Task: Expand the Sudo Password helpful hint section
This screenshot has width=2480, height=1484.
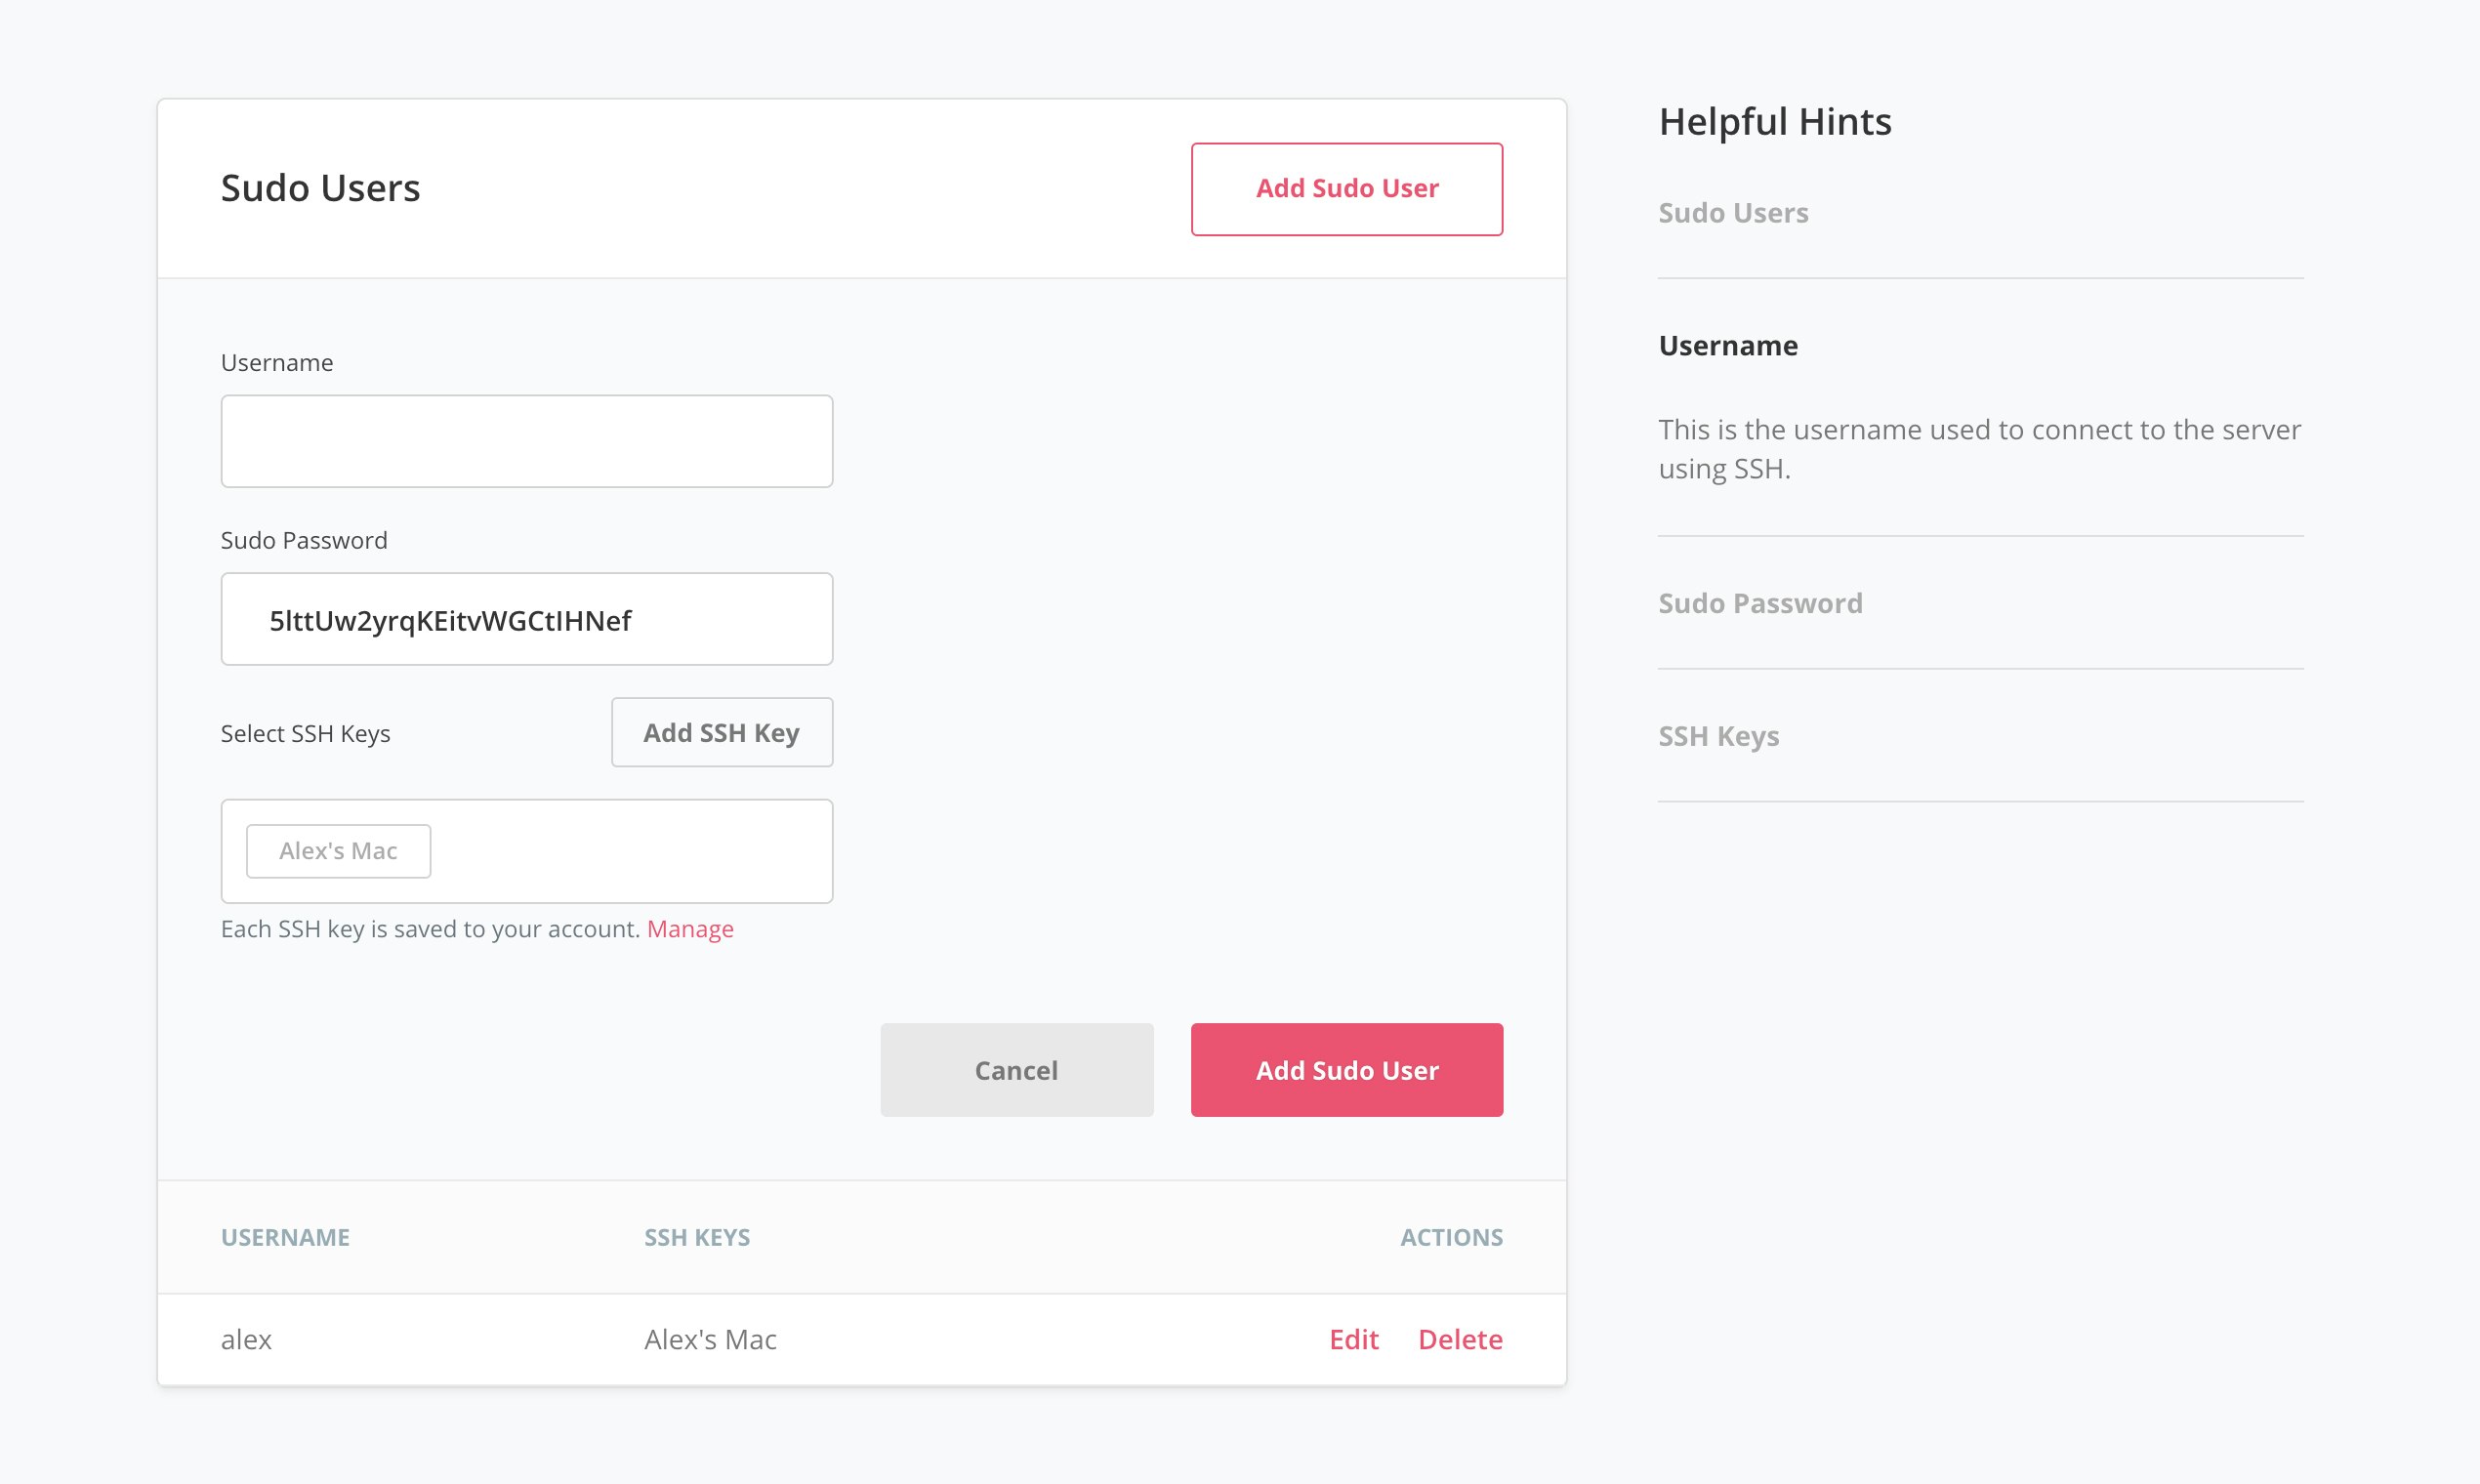Action: [1759, 602]
